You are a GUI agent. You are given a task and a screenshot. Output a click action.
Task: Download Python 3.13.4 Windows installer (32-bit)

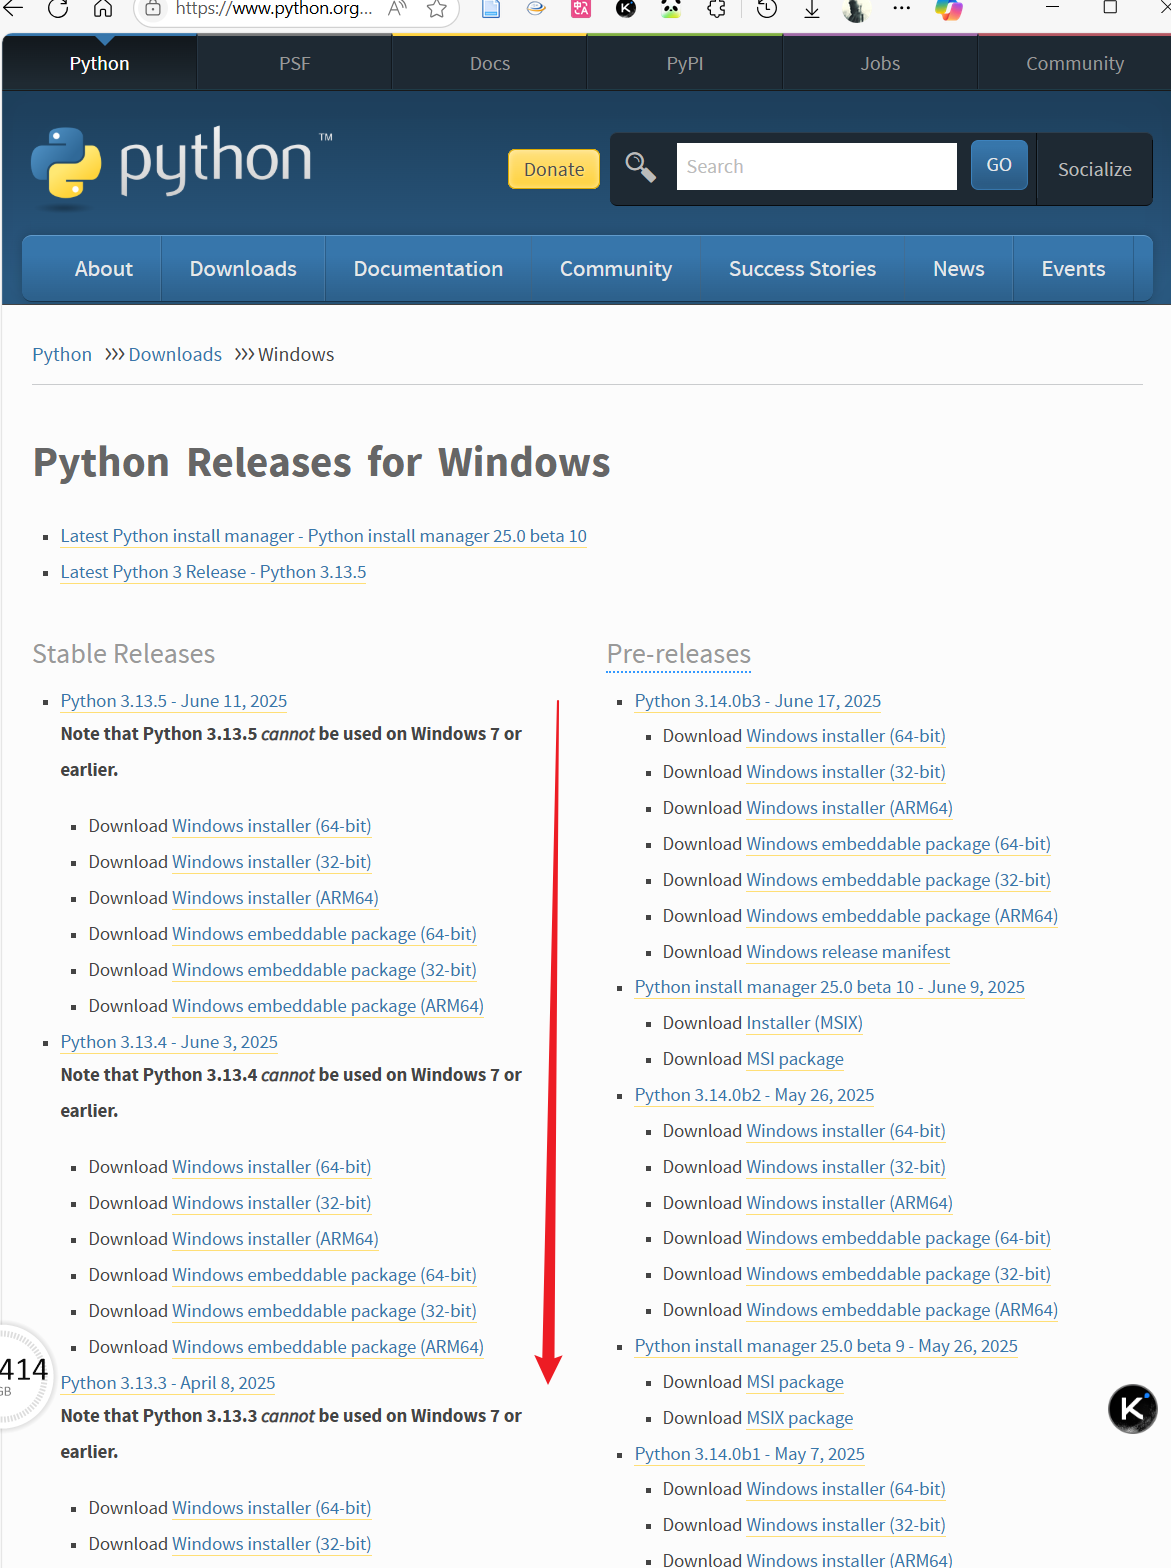pyautogui.click(x=271, y=1203)
